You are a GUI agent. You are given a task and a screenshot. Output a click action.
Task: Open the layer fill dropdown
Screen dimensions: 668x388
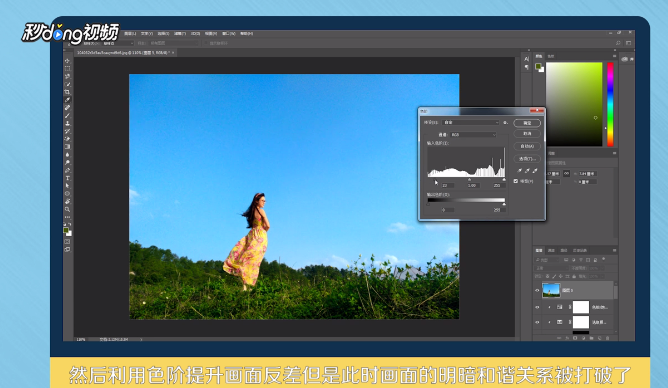(602, 276)
